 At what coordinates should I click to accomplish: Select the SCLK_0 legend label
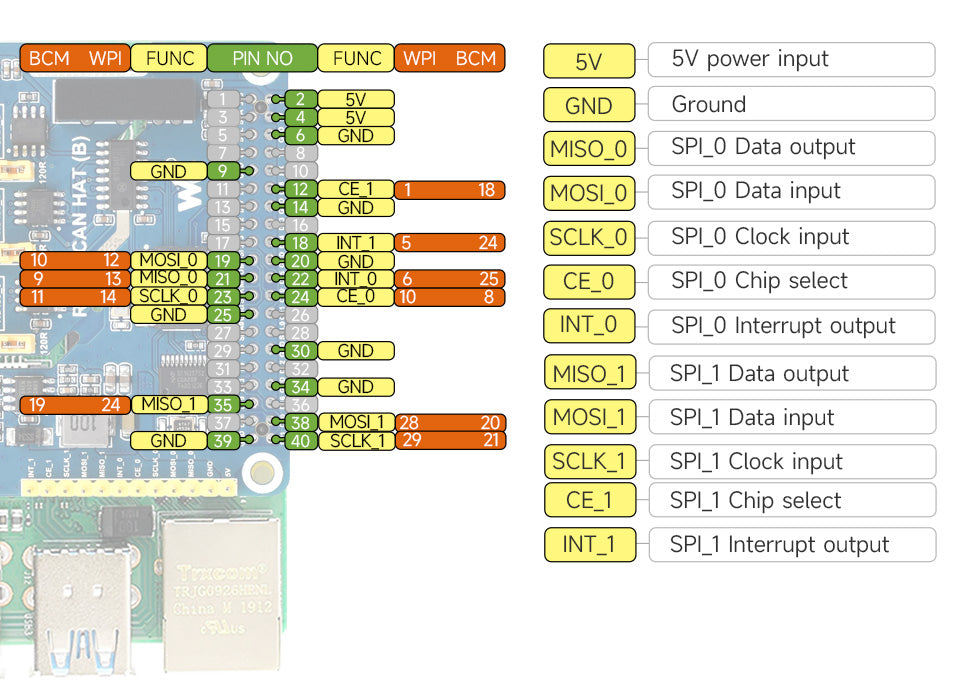(x=589, y=238)
